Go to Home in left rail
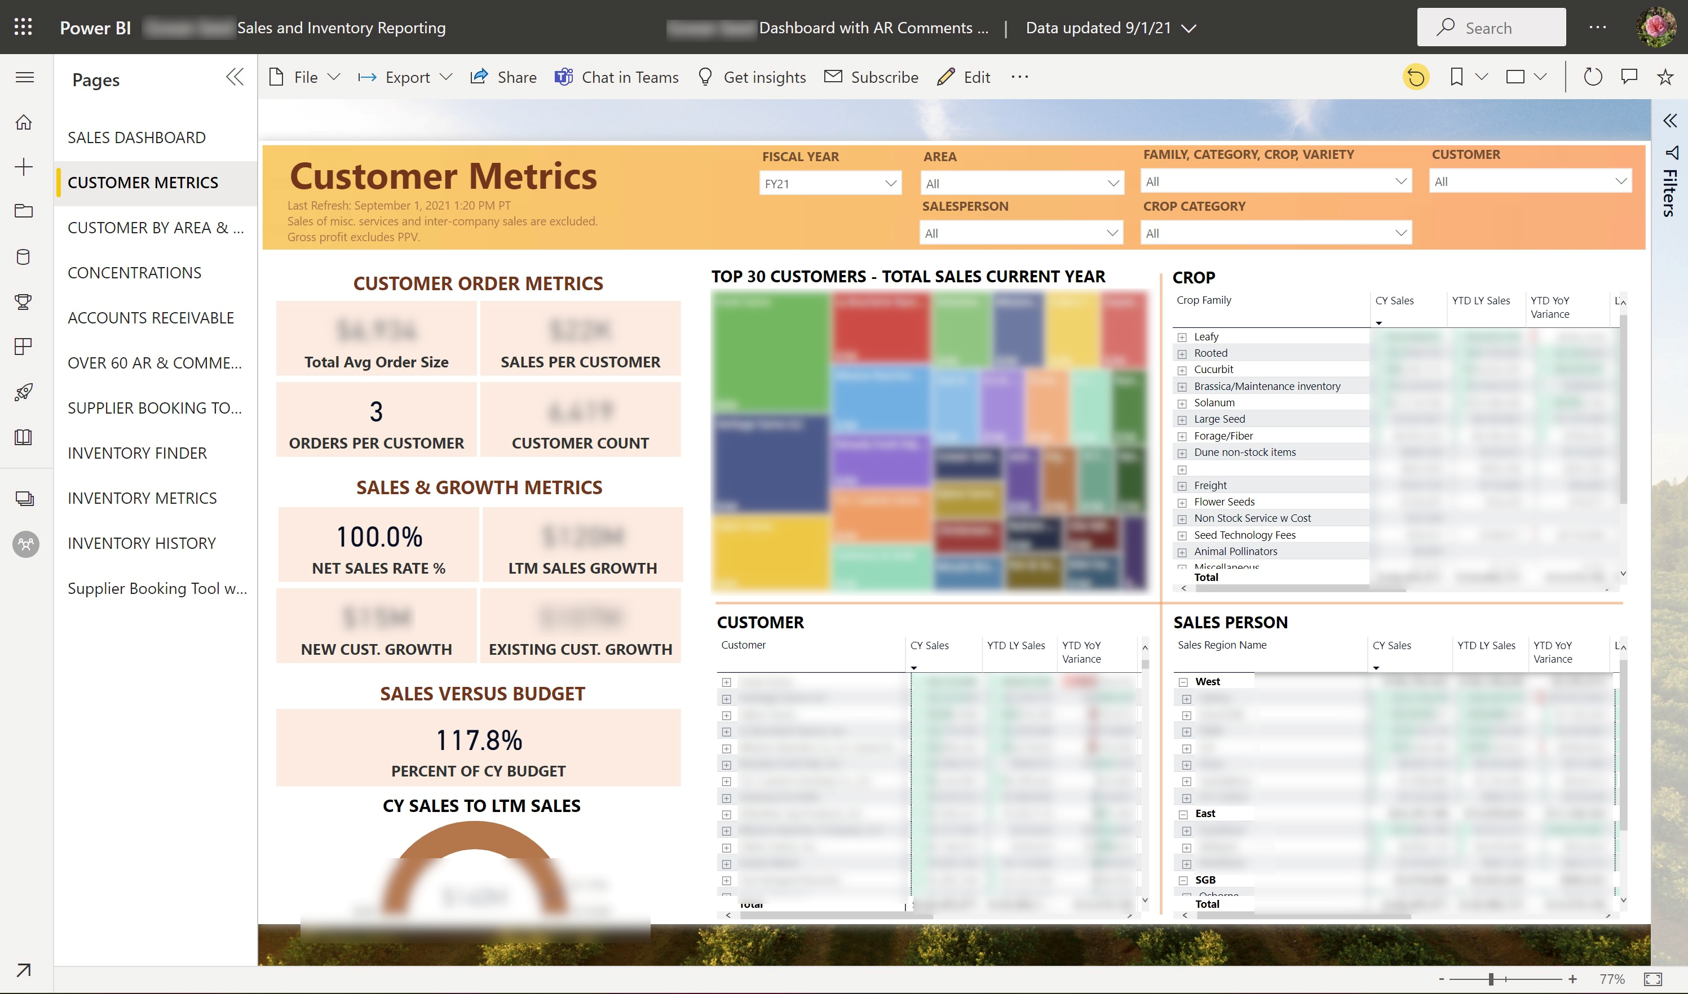Screen dimensions: 1688x994 (x=24, y=122)
